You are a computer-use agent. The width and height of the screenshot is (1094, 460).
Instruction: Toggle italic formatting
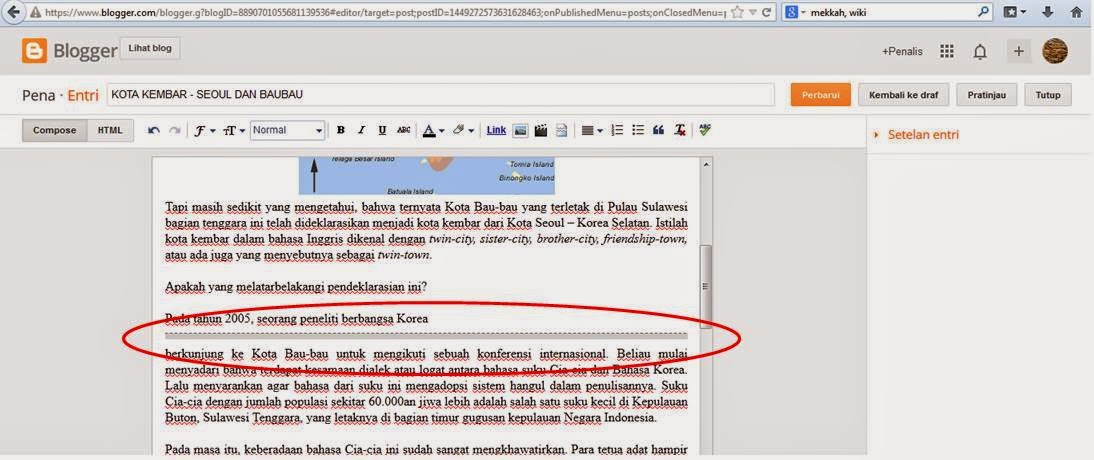coord(361,131)
